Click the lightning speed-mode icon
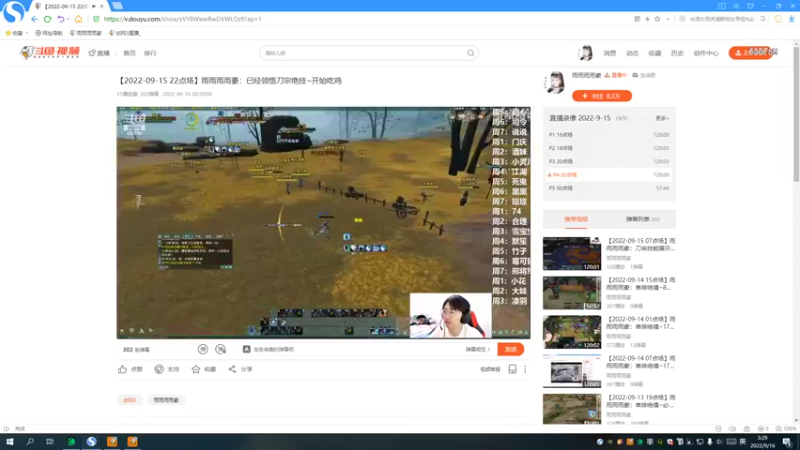800x450 pixels. click(x=647, y=19)
